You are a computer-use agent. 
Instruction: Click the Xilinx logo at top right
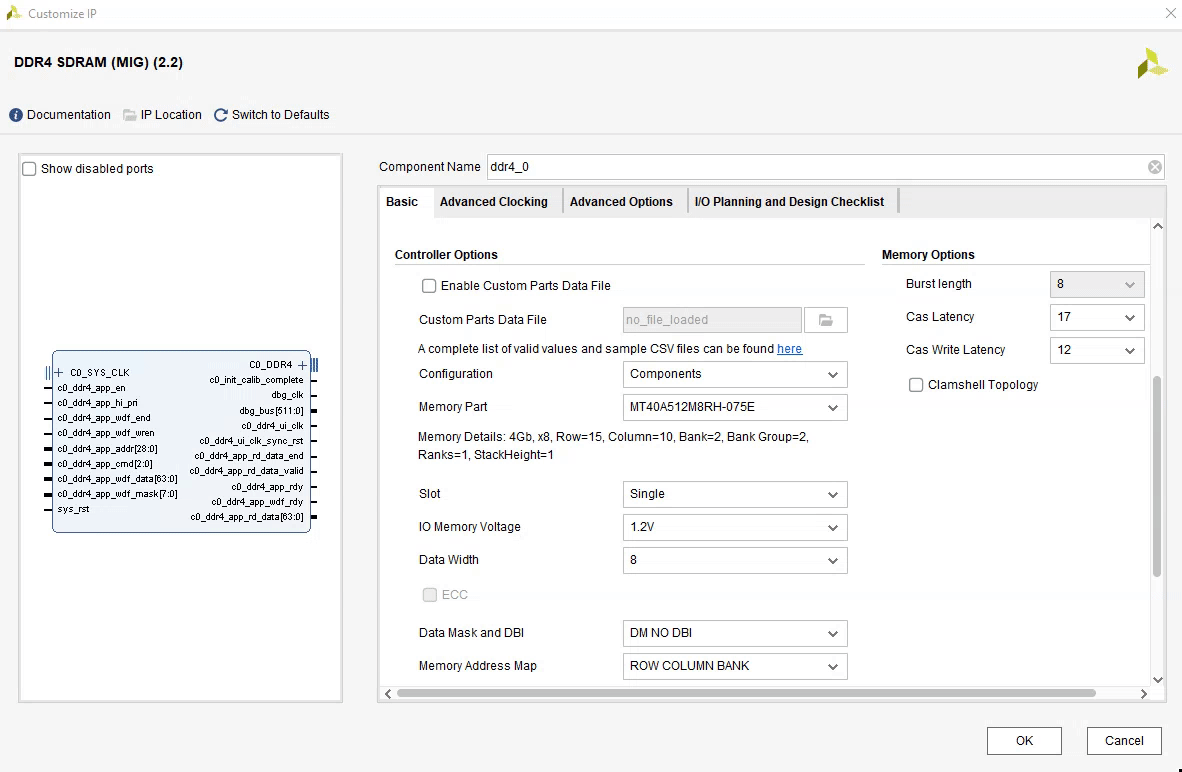click(x=1152, y=63)
